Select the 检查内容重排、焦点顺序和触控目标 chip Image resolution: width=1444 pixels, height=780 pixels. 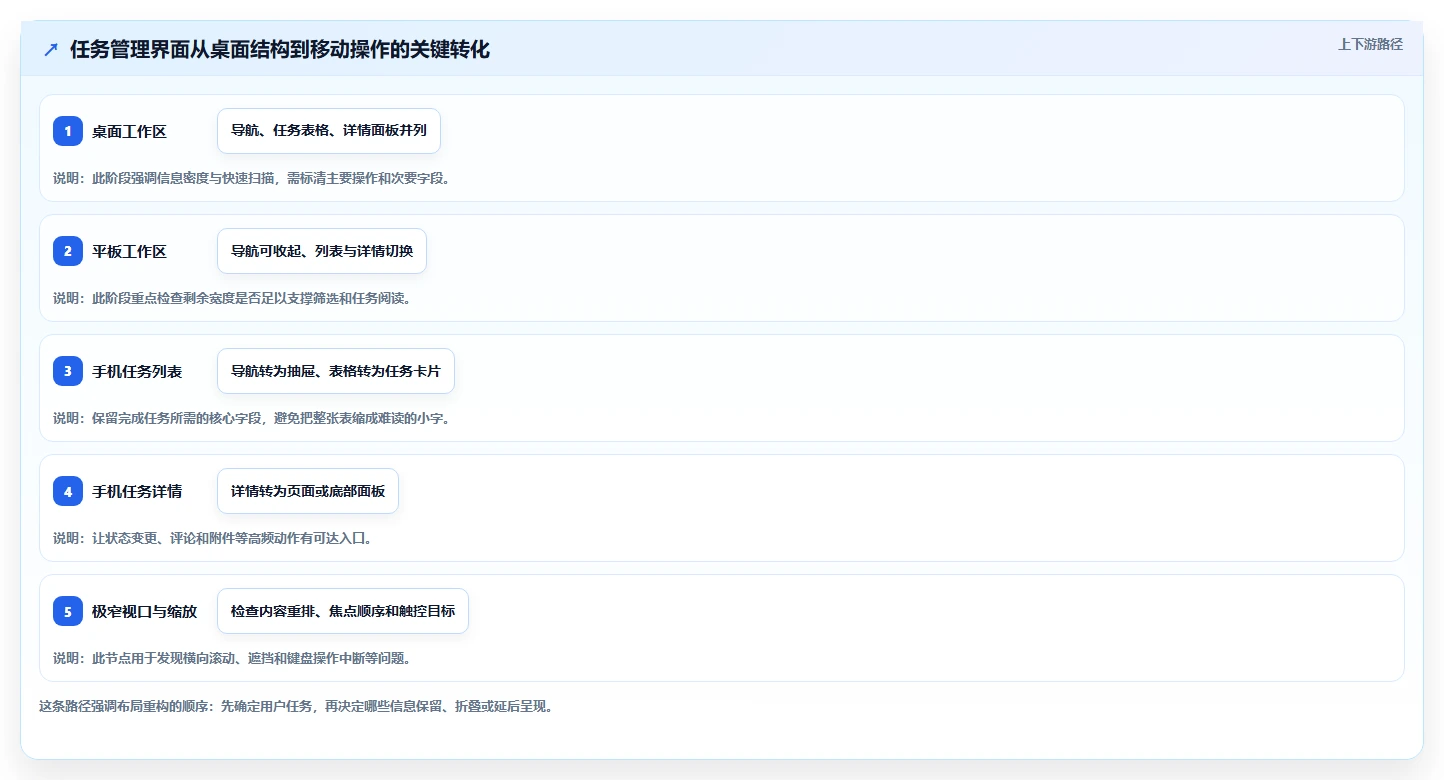[343, 611]
